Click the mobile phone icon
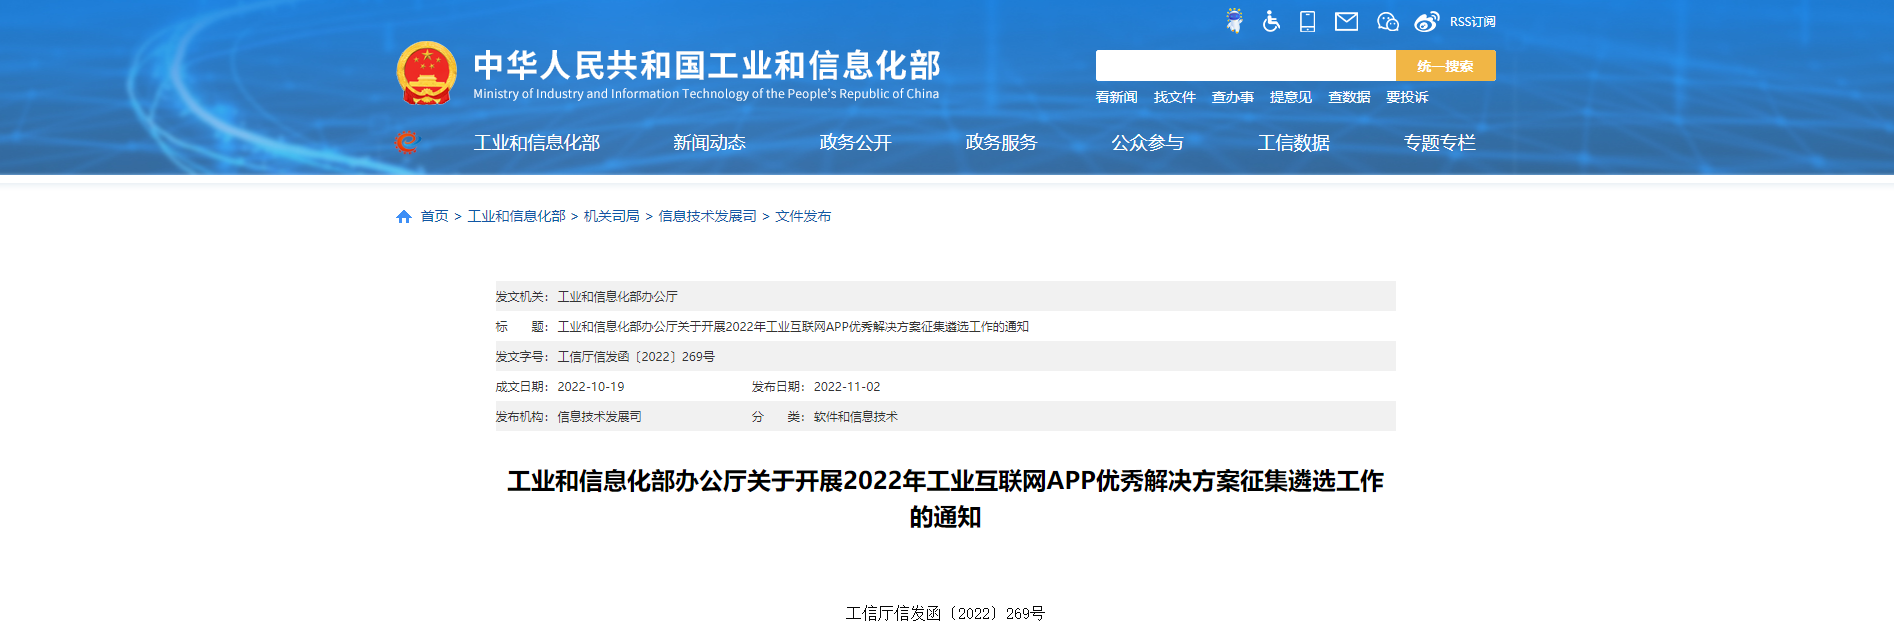The image size is (1894, 644). (1307, 21)
